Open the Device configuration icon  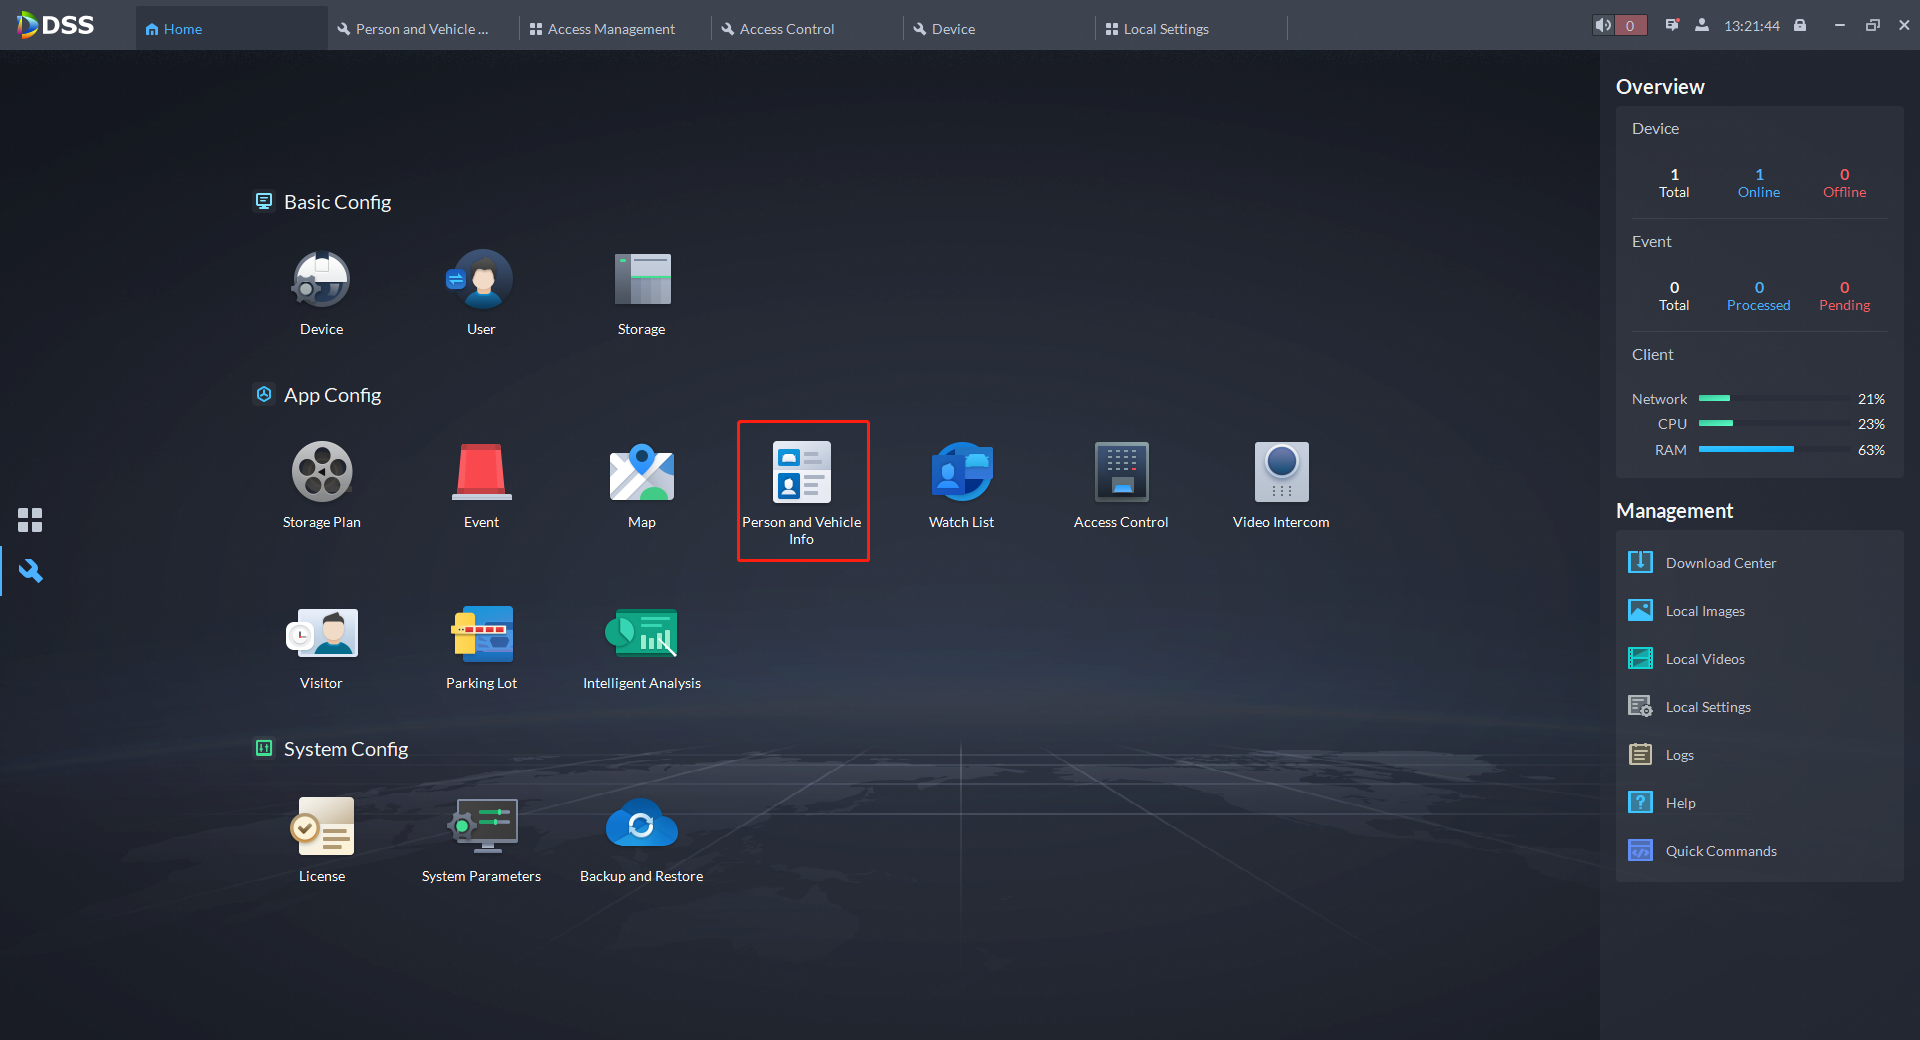pos(321,280)
